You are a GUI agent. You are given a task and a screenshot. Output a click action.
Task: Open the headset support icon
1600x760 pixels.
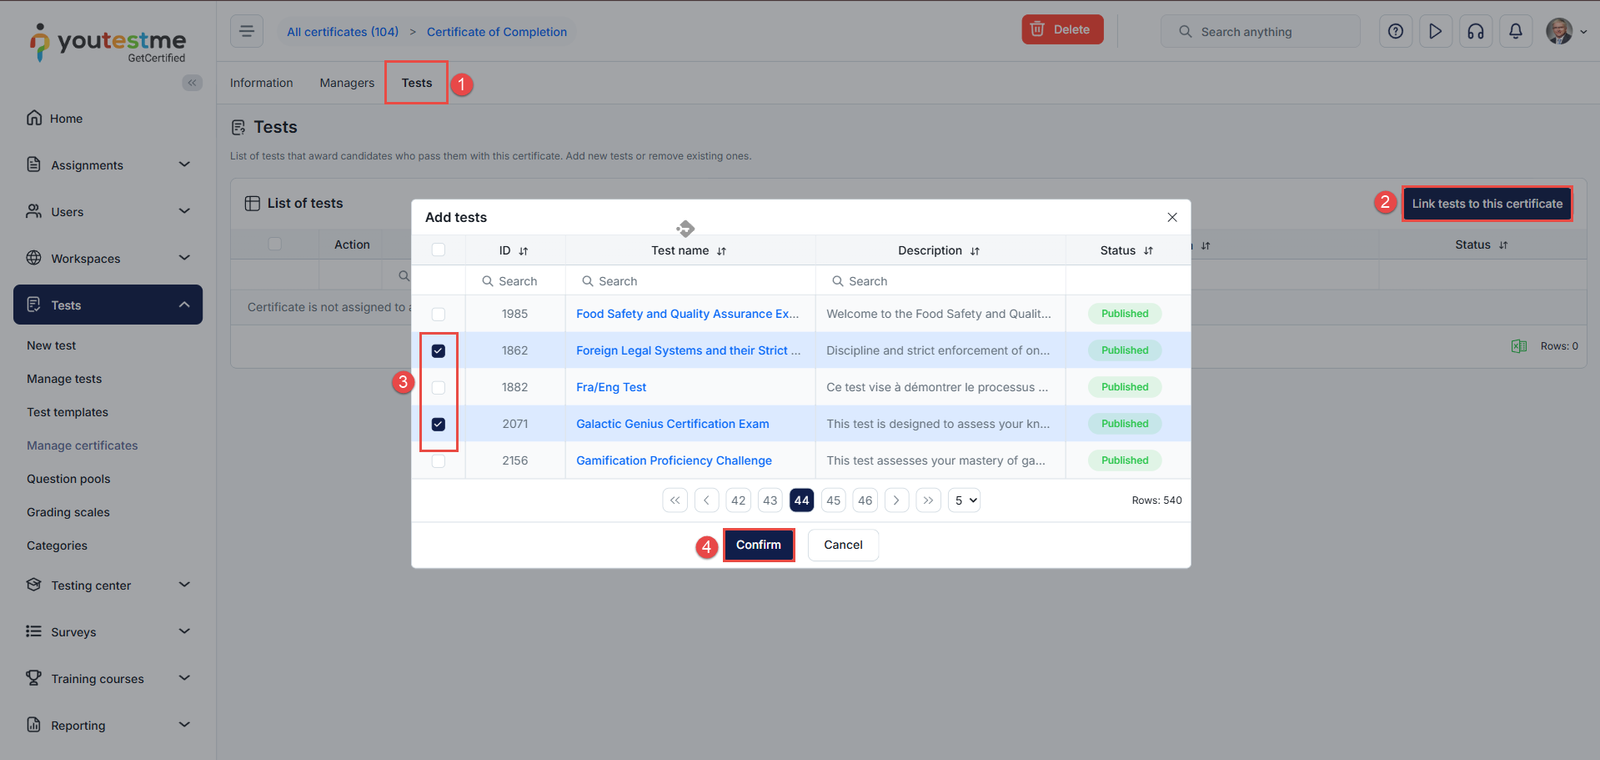(x=1475, y=31)
